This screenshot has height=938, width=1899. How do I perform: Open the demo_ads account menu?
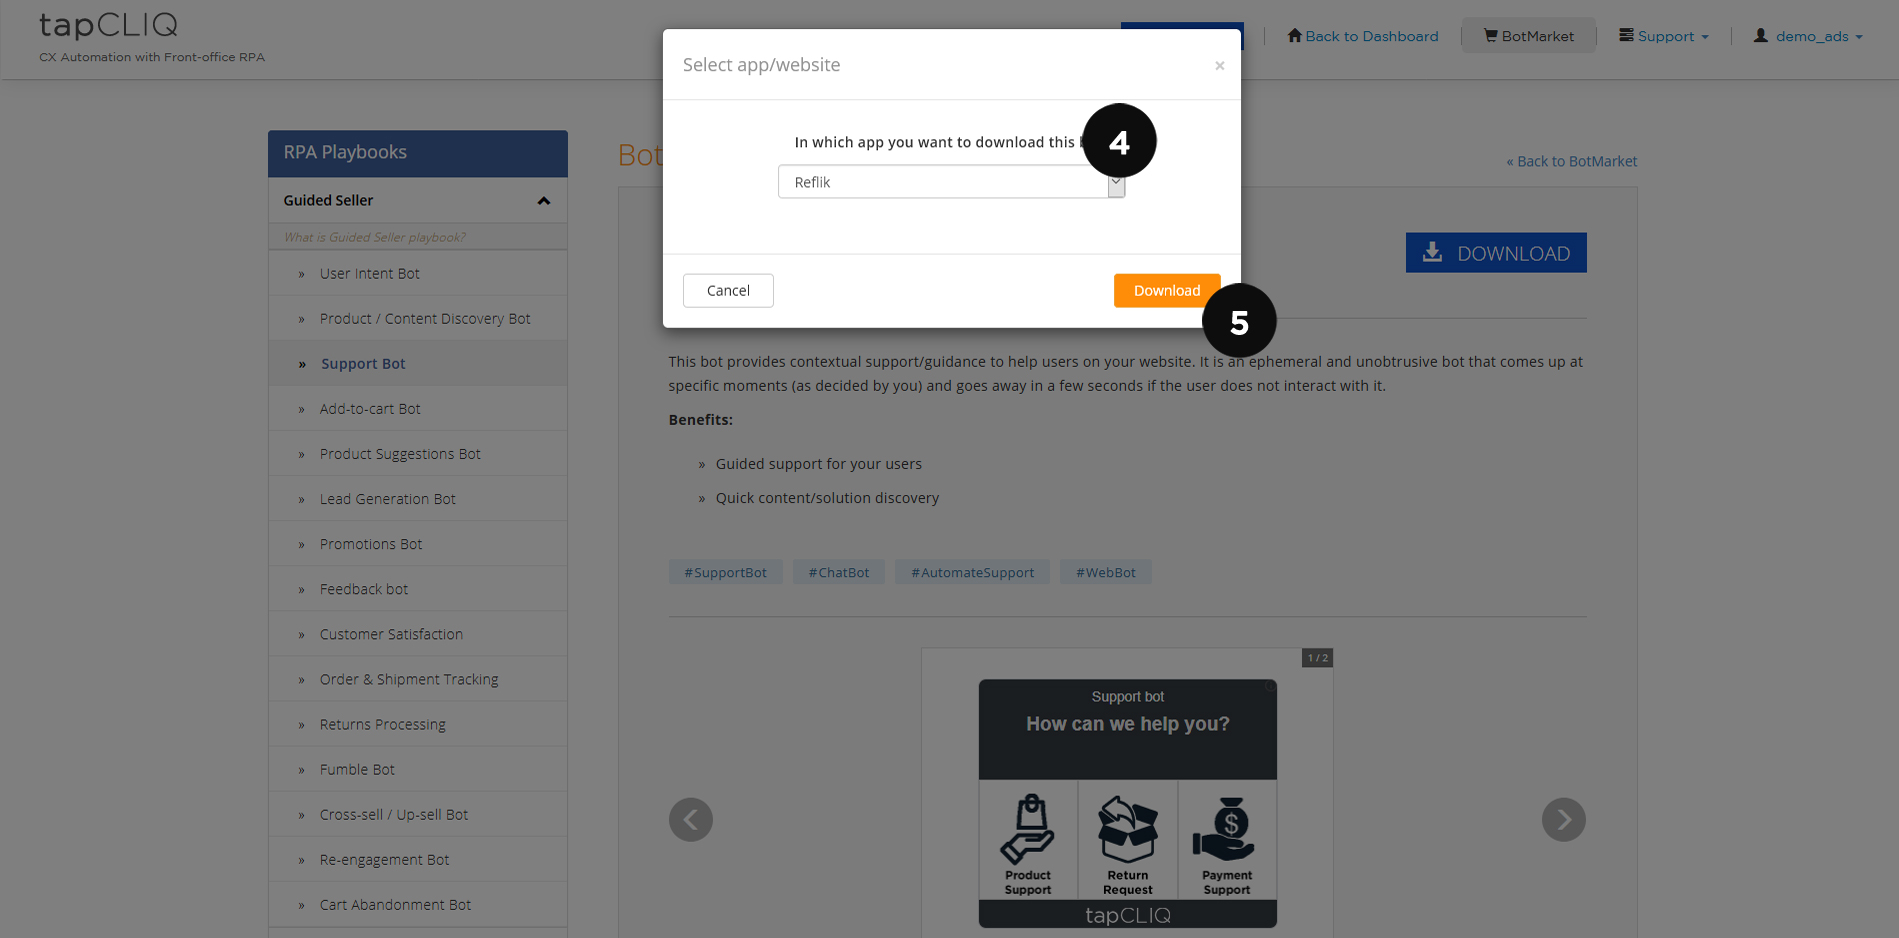1808,36
